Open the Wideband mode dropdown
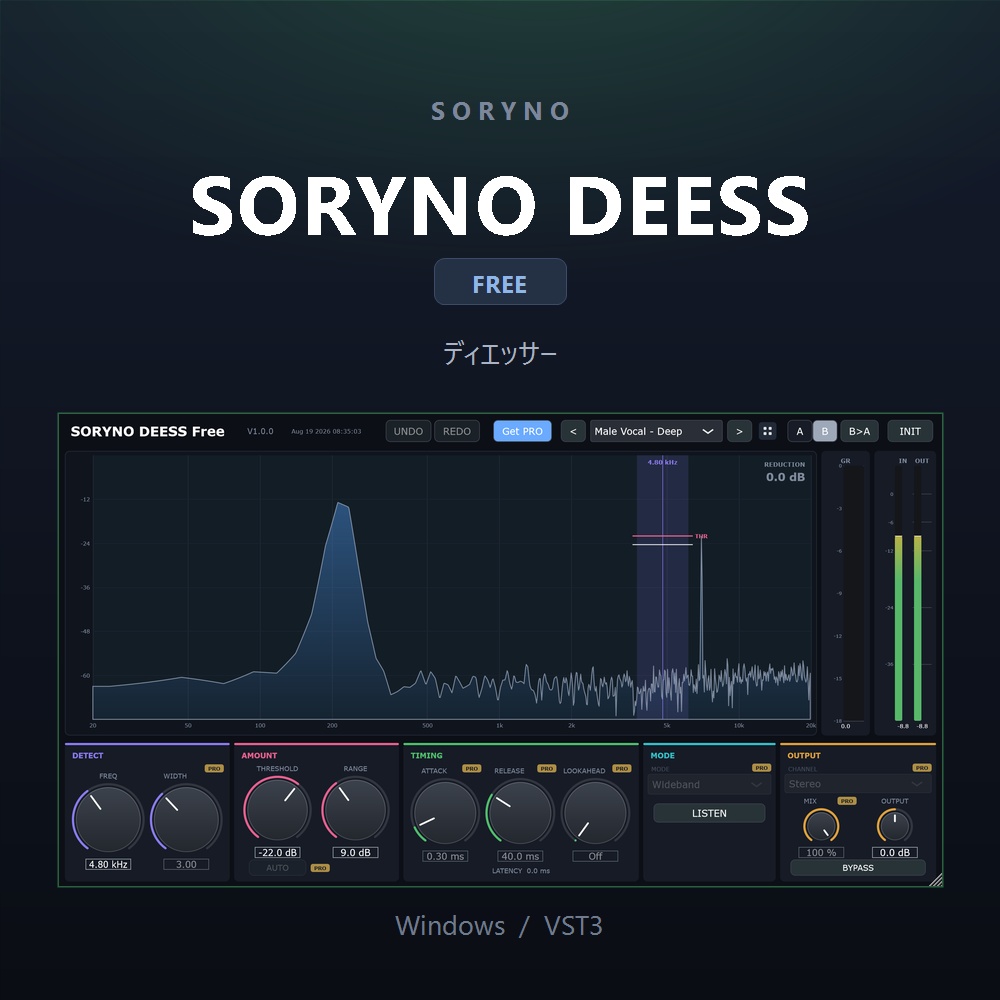The height and width of the screenshot is (1000, 1000). pos(709,784)
